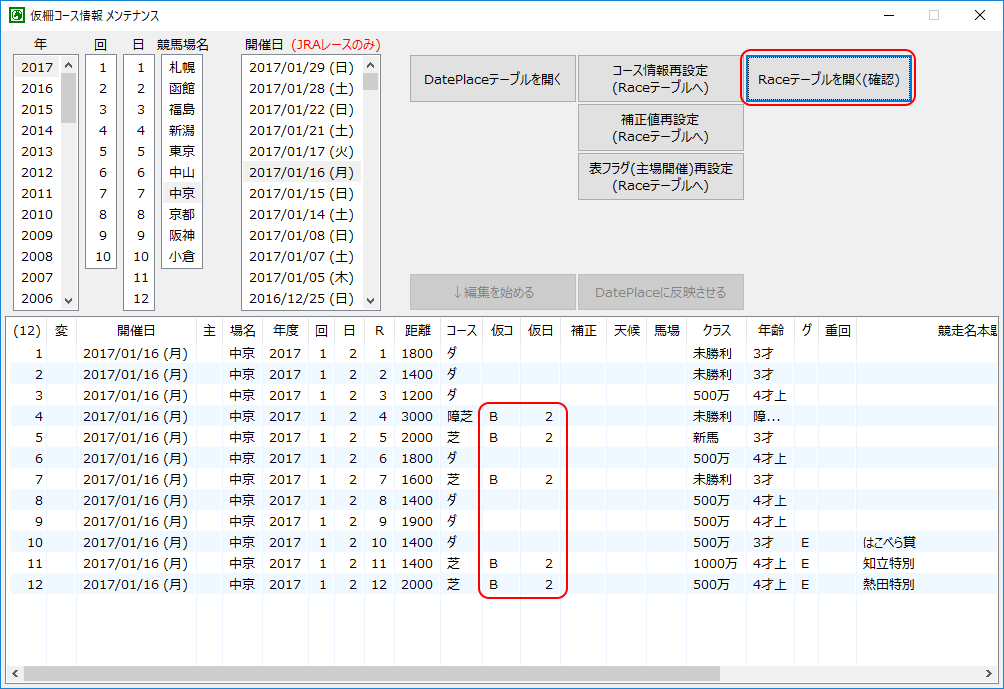1004x689 pixels.
Task: Click the 距離 column header
Action: click(x=417, y=330)
